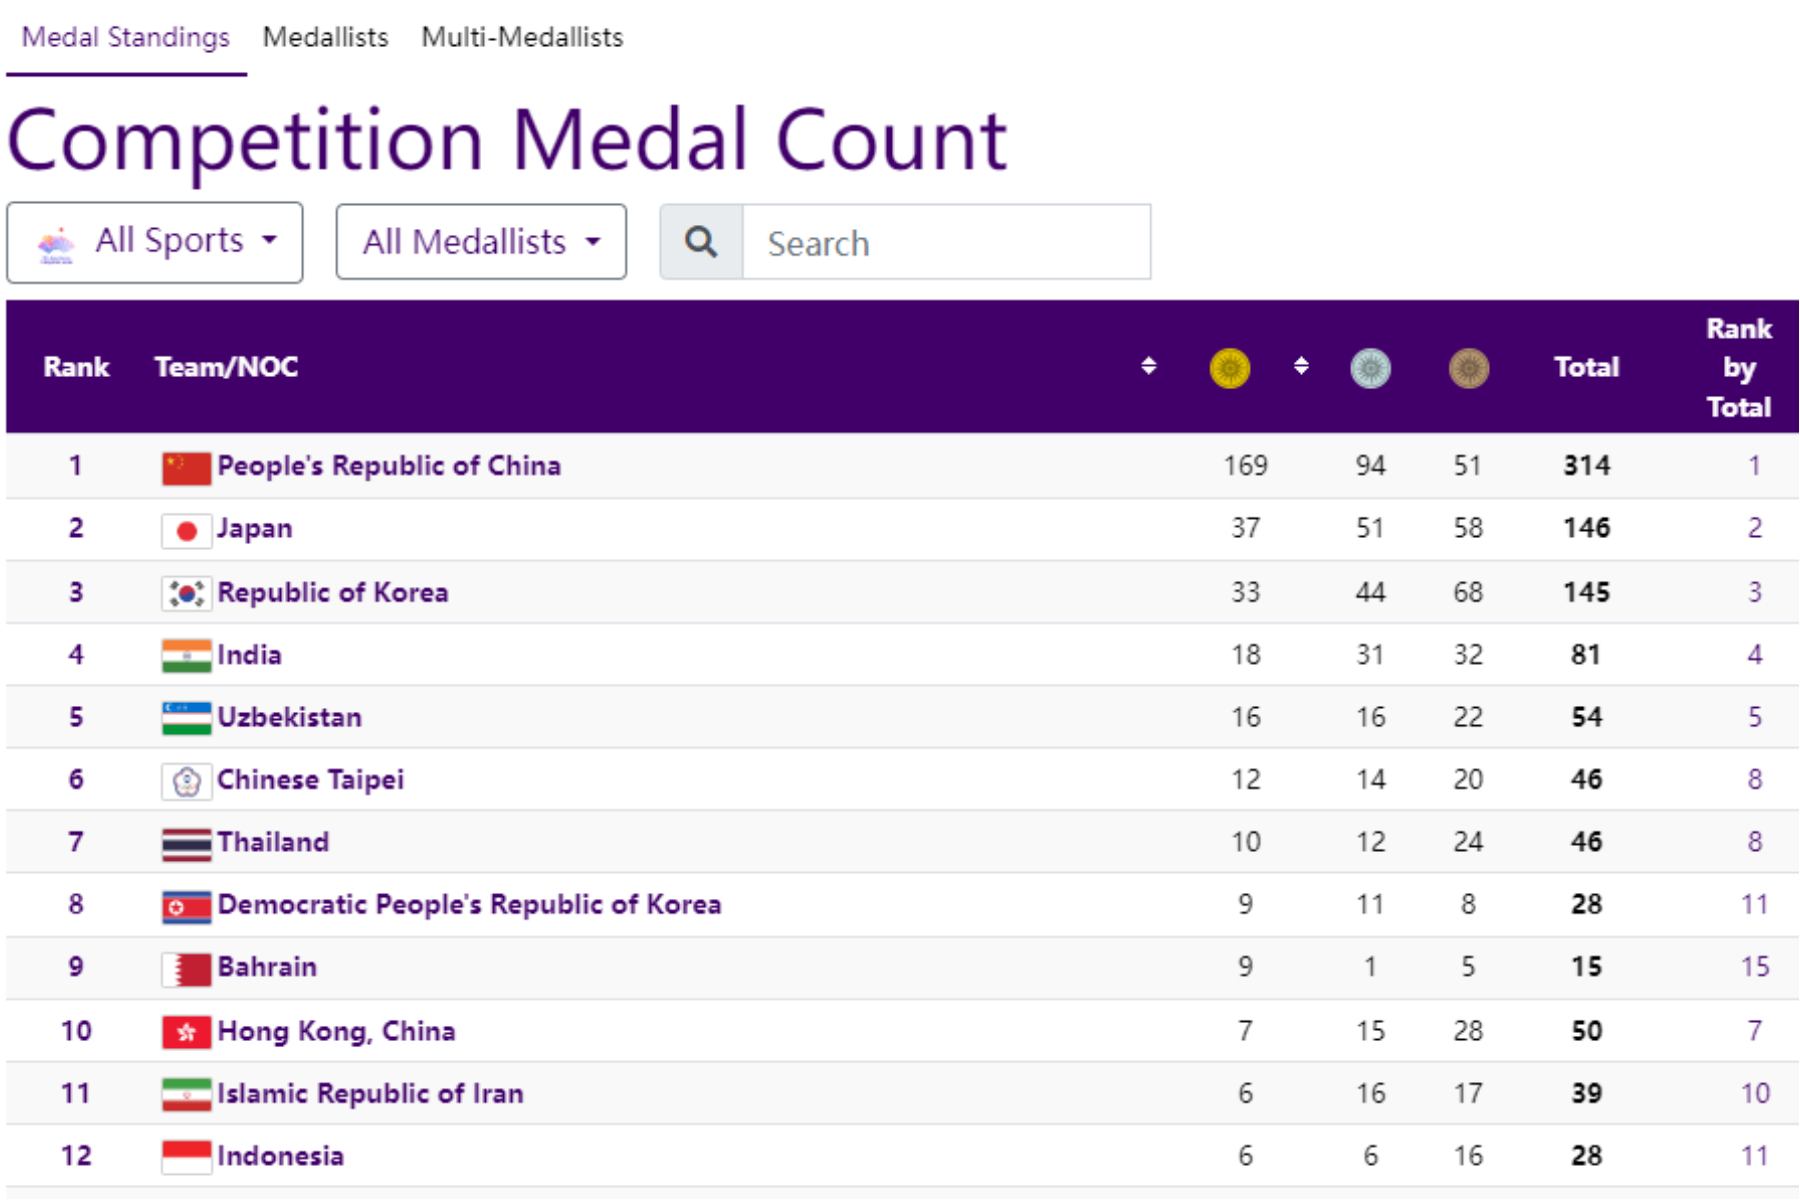1800x1200 pixels.
Task: Sort by Team/NOC using sort arrows
Action: [1149, 366]
